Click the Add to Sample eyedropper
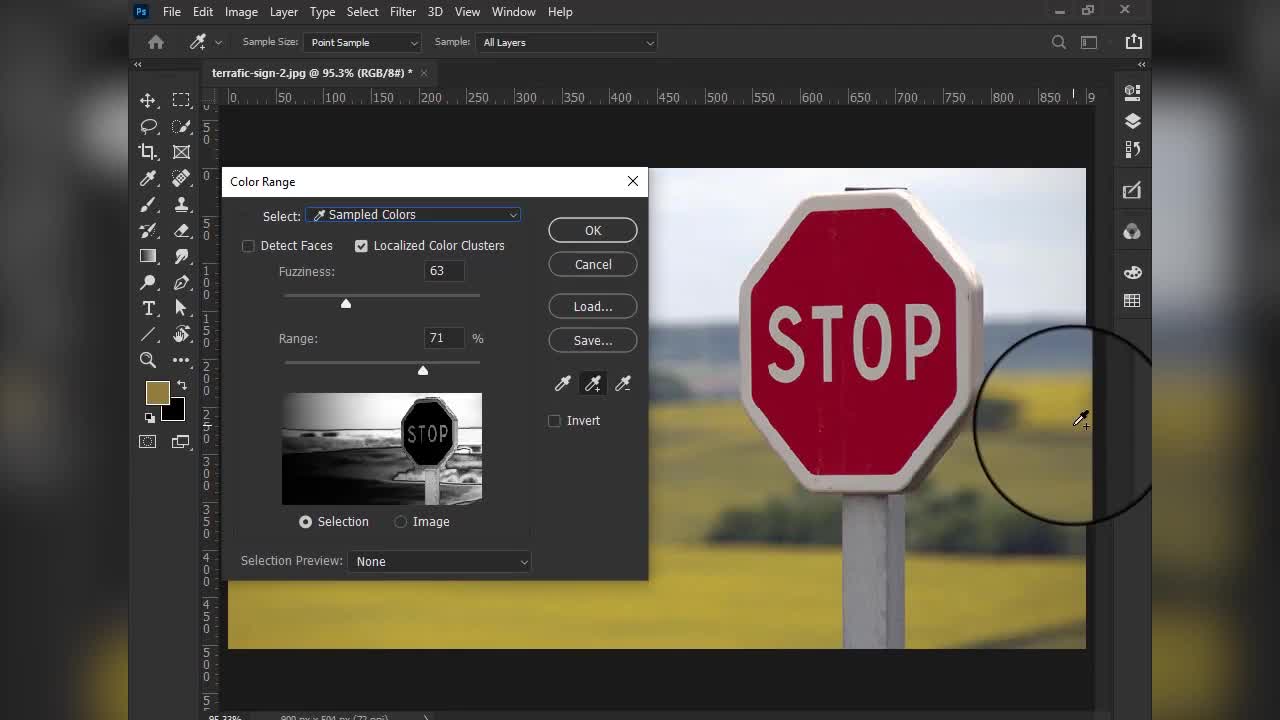The image size is (1280, 720). (x=593, y=384)
